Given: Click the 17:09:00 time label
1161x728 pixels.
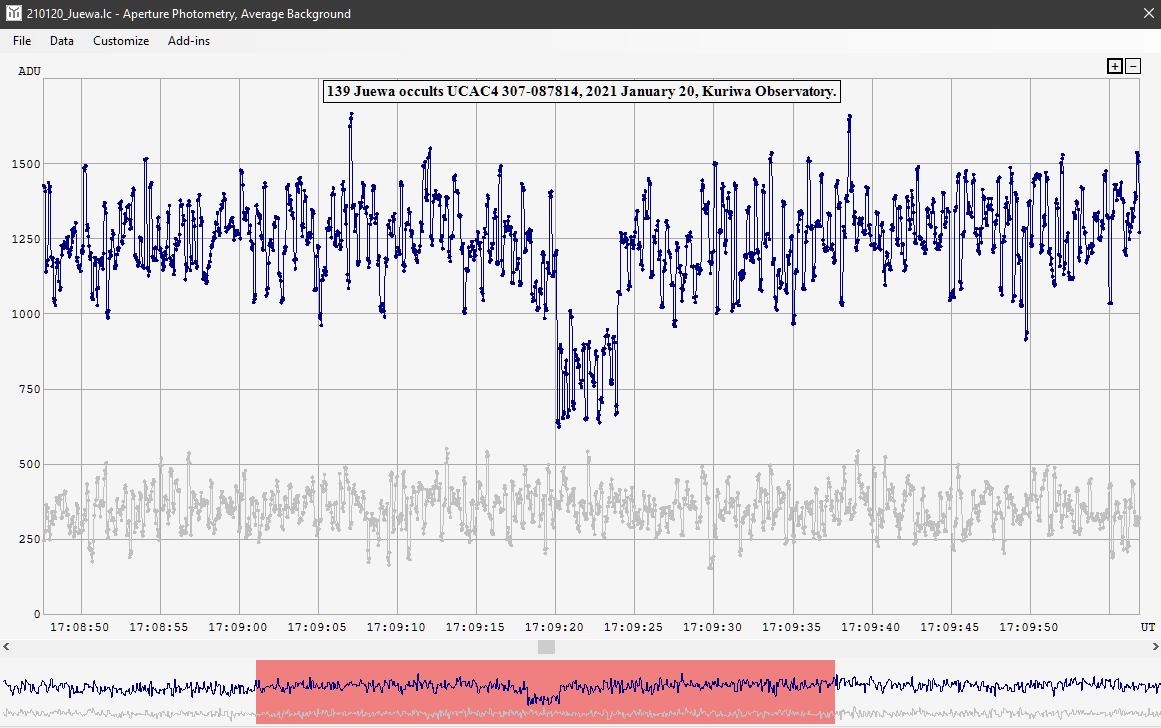Looking at the screenshot, I should (x=238, y=627).
